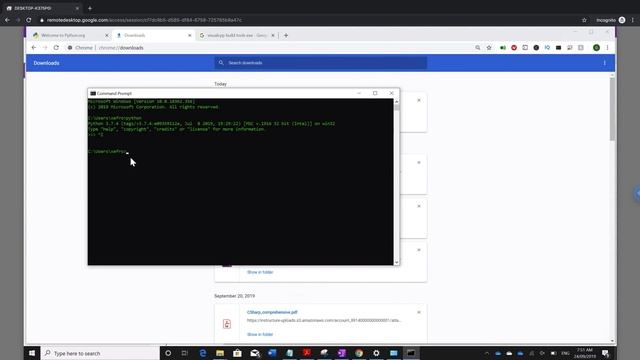Viewport: 640px width, 360px height.
Task: Open the CSharp_comprehensive.pdf file link
Action: click(x=272, y=312)
